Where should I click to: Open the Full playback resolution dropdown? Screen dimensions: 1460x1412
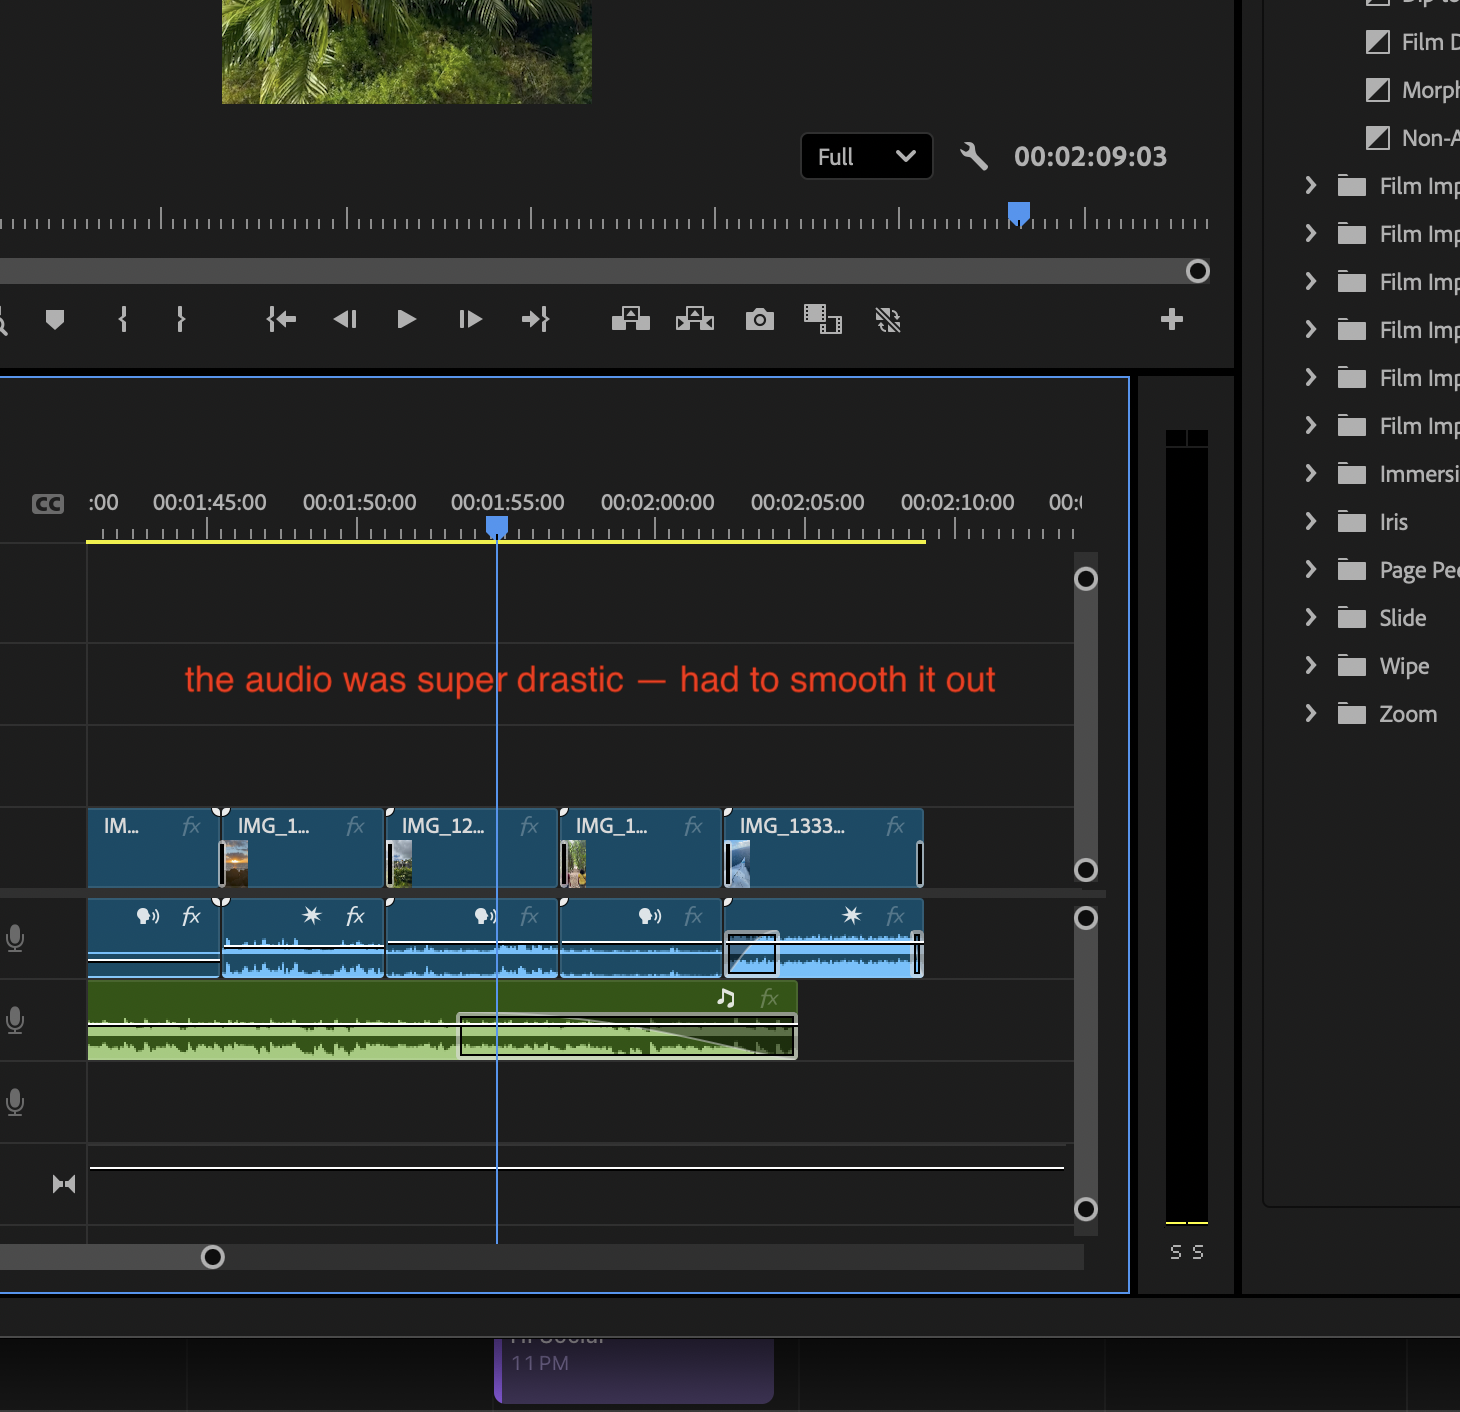pos(866,156)
